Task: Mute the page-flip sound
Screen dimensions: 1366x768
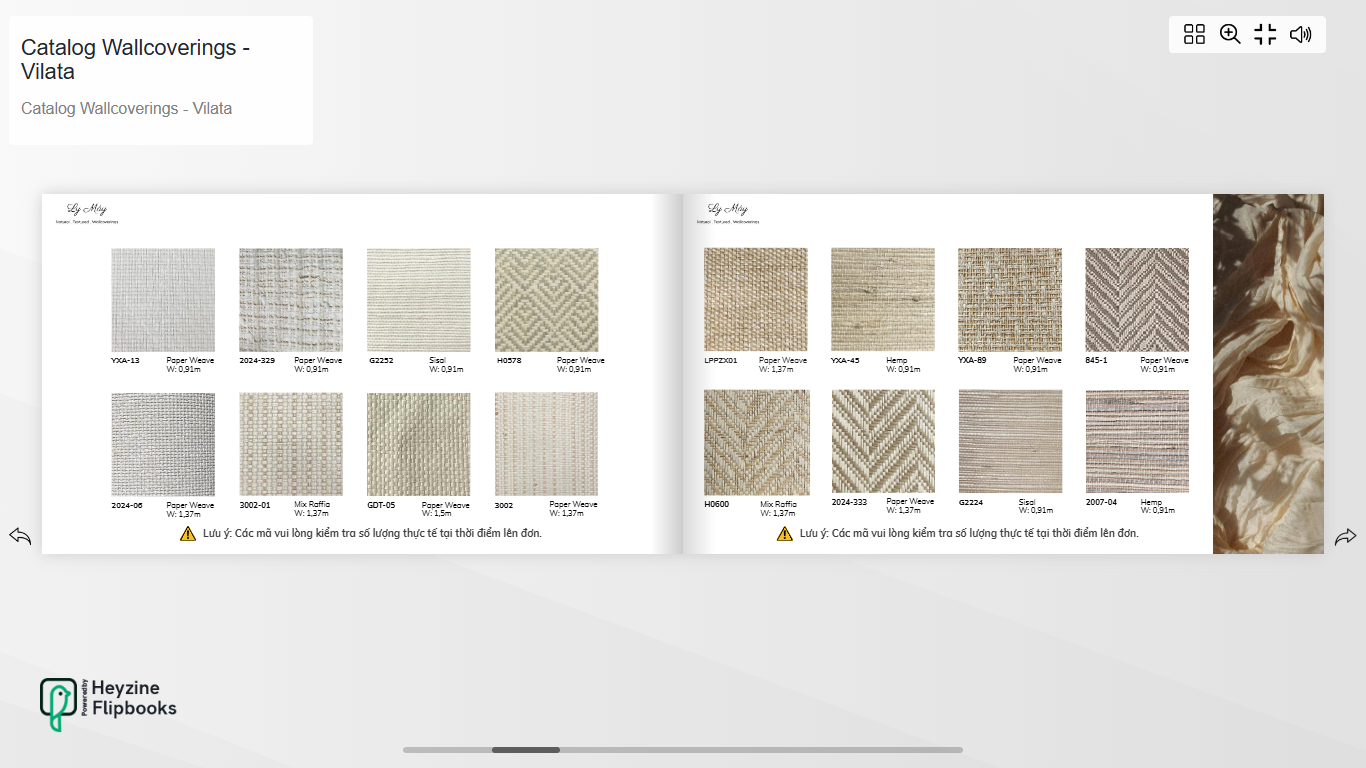Action: [1300, 35]
